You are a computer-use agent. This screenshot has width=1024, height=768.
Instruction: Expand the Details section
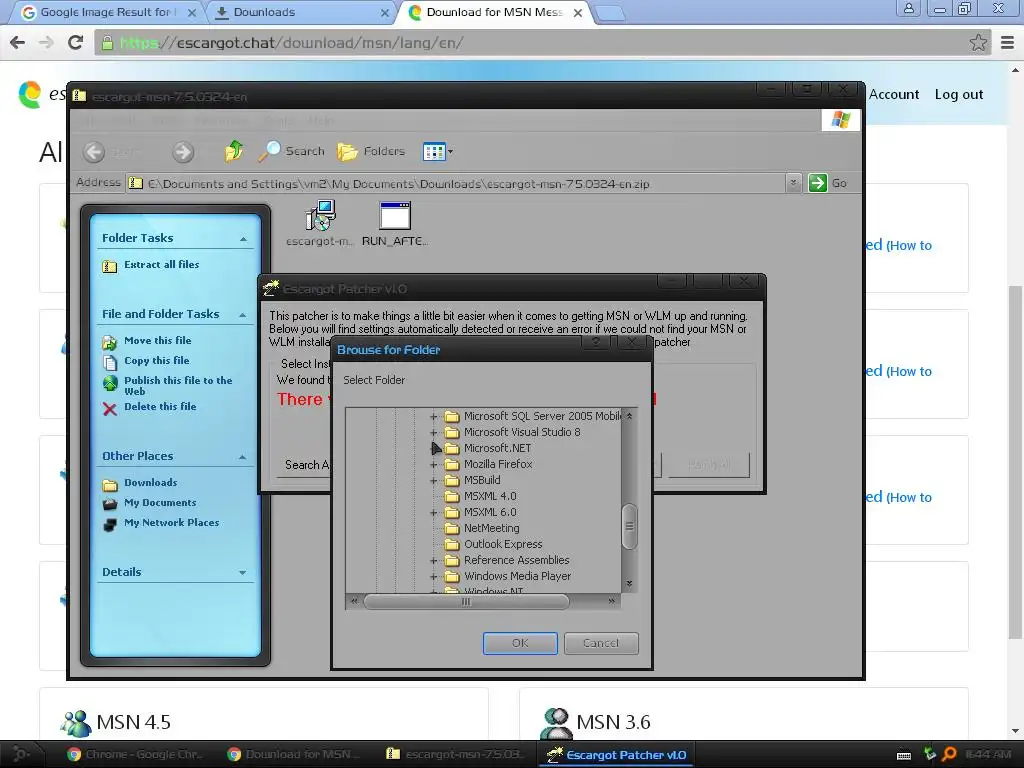[243, 573]
